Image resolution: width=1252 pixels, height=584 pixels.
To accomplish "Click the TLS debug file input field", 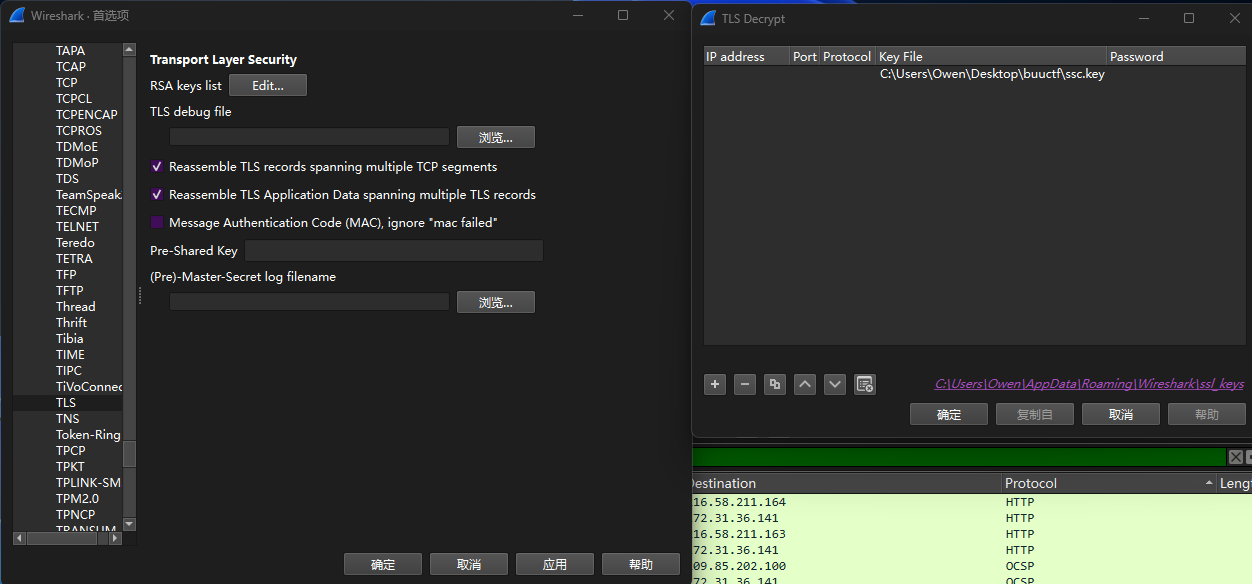I will [x=309, y=137].
